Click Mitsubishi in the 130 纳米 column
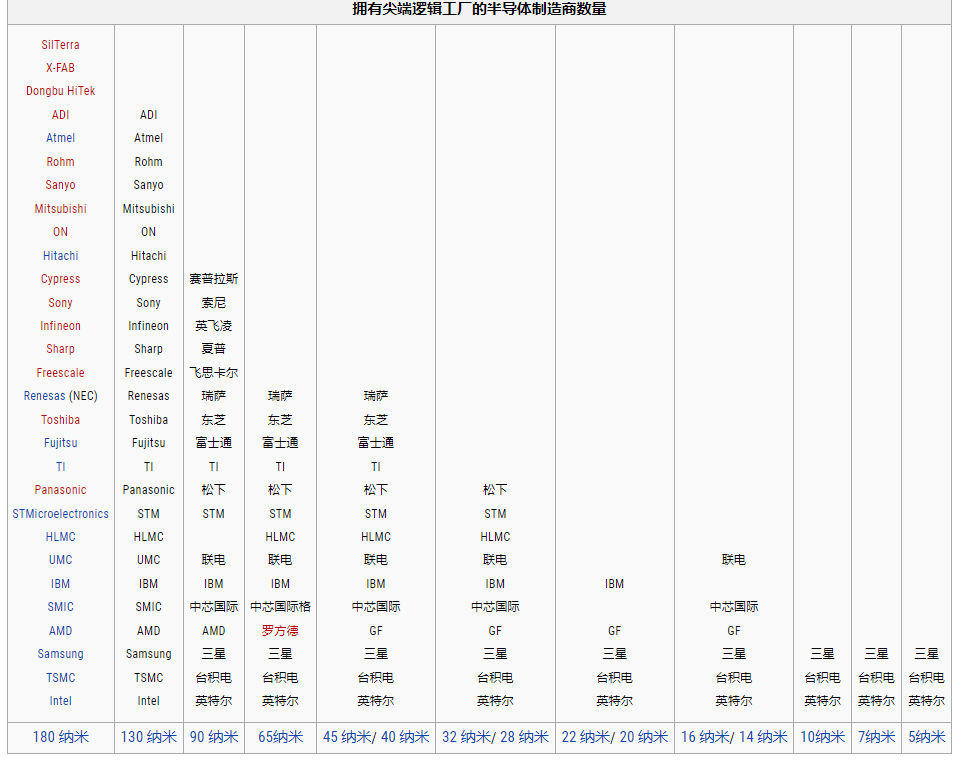The width and height of the screenshot is (976, 768). coord(148,208)
